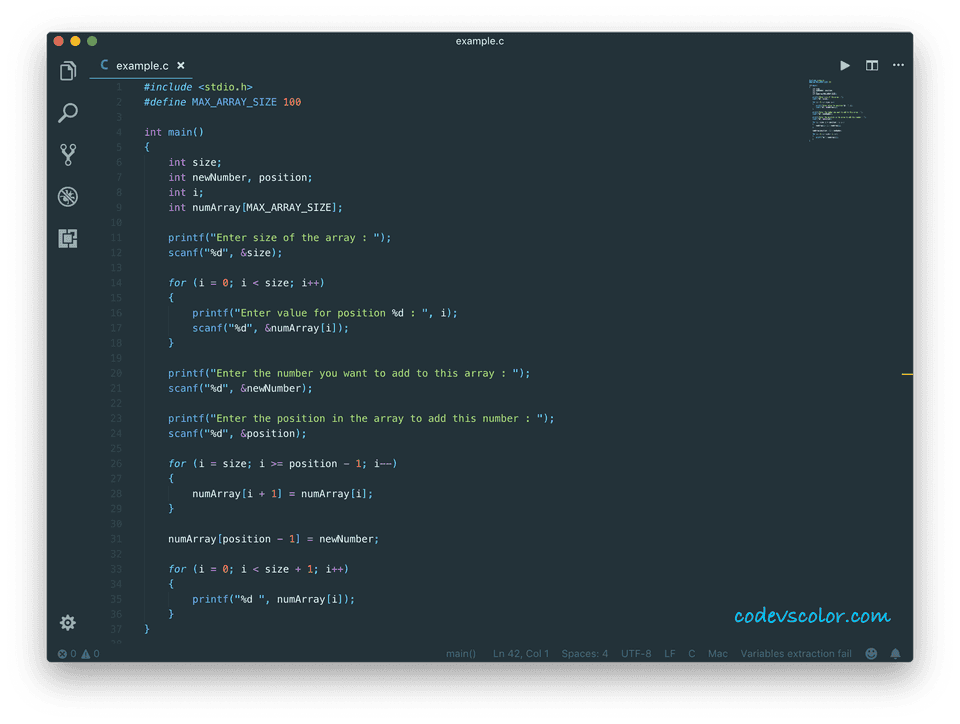Jump to cursor position via Ln 42, Col 1
Image resolution: width=960 pixels, height=724 pixels.
(520, 653)
